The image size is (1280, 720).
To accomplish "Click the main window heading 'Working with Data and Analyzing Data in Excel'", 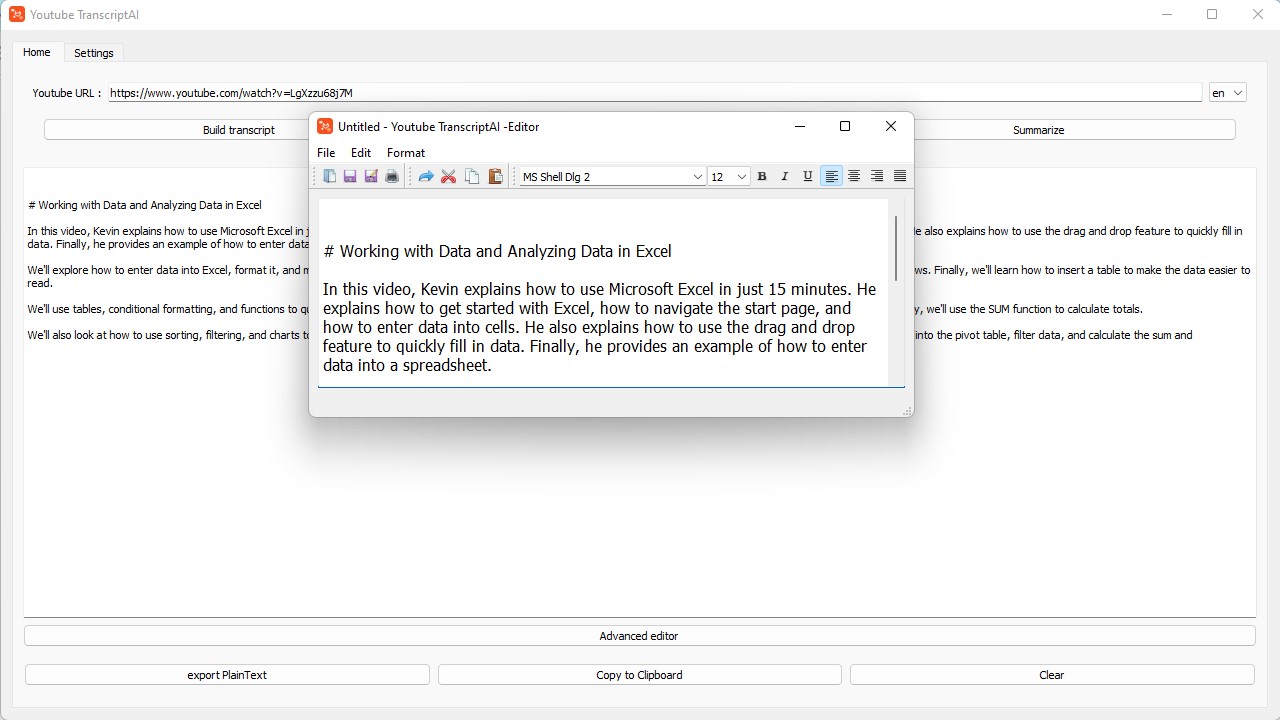I will [x=145, y=205].
